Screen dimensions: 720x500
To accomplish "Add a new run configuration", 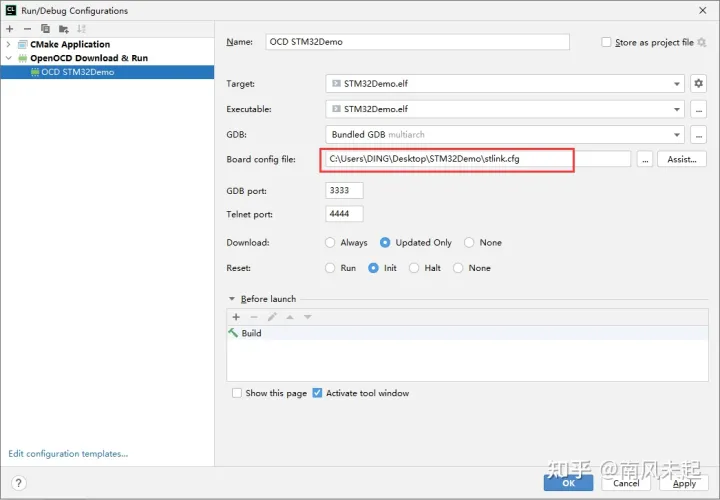I will [x=10, y=29].
